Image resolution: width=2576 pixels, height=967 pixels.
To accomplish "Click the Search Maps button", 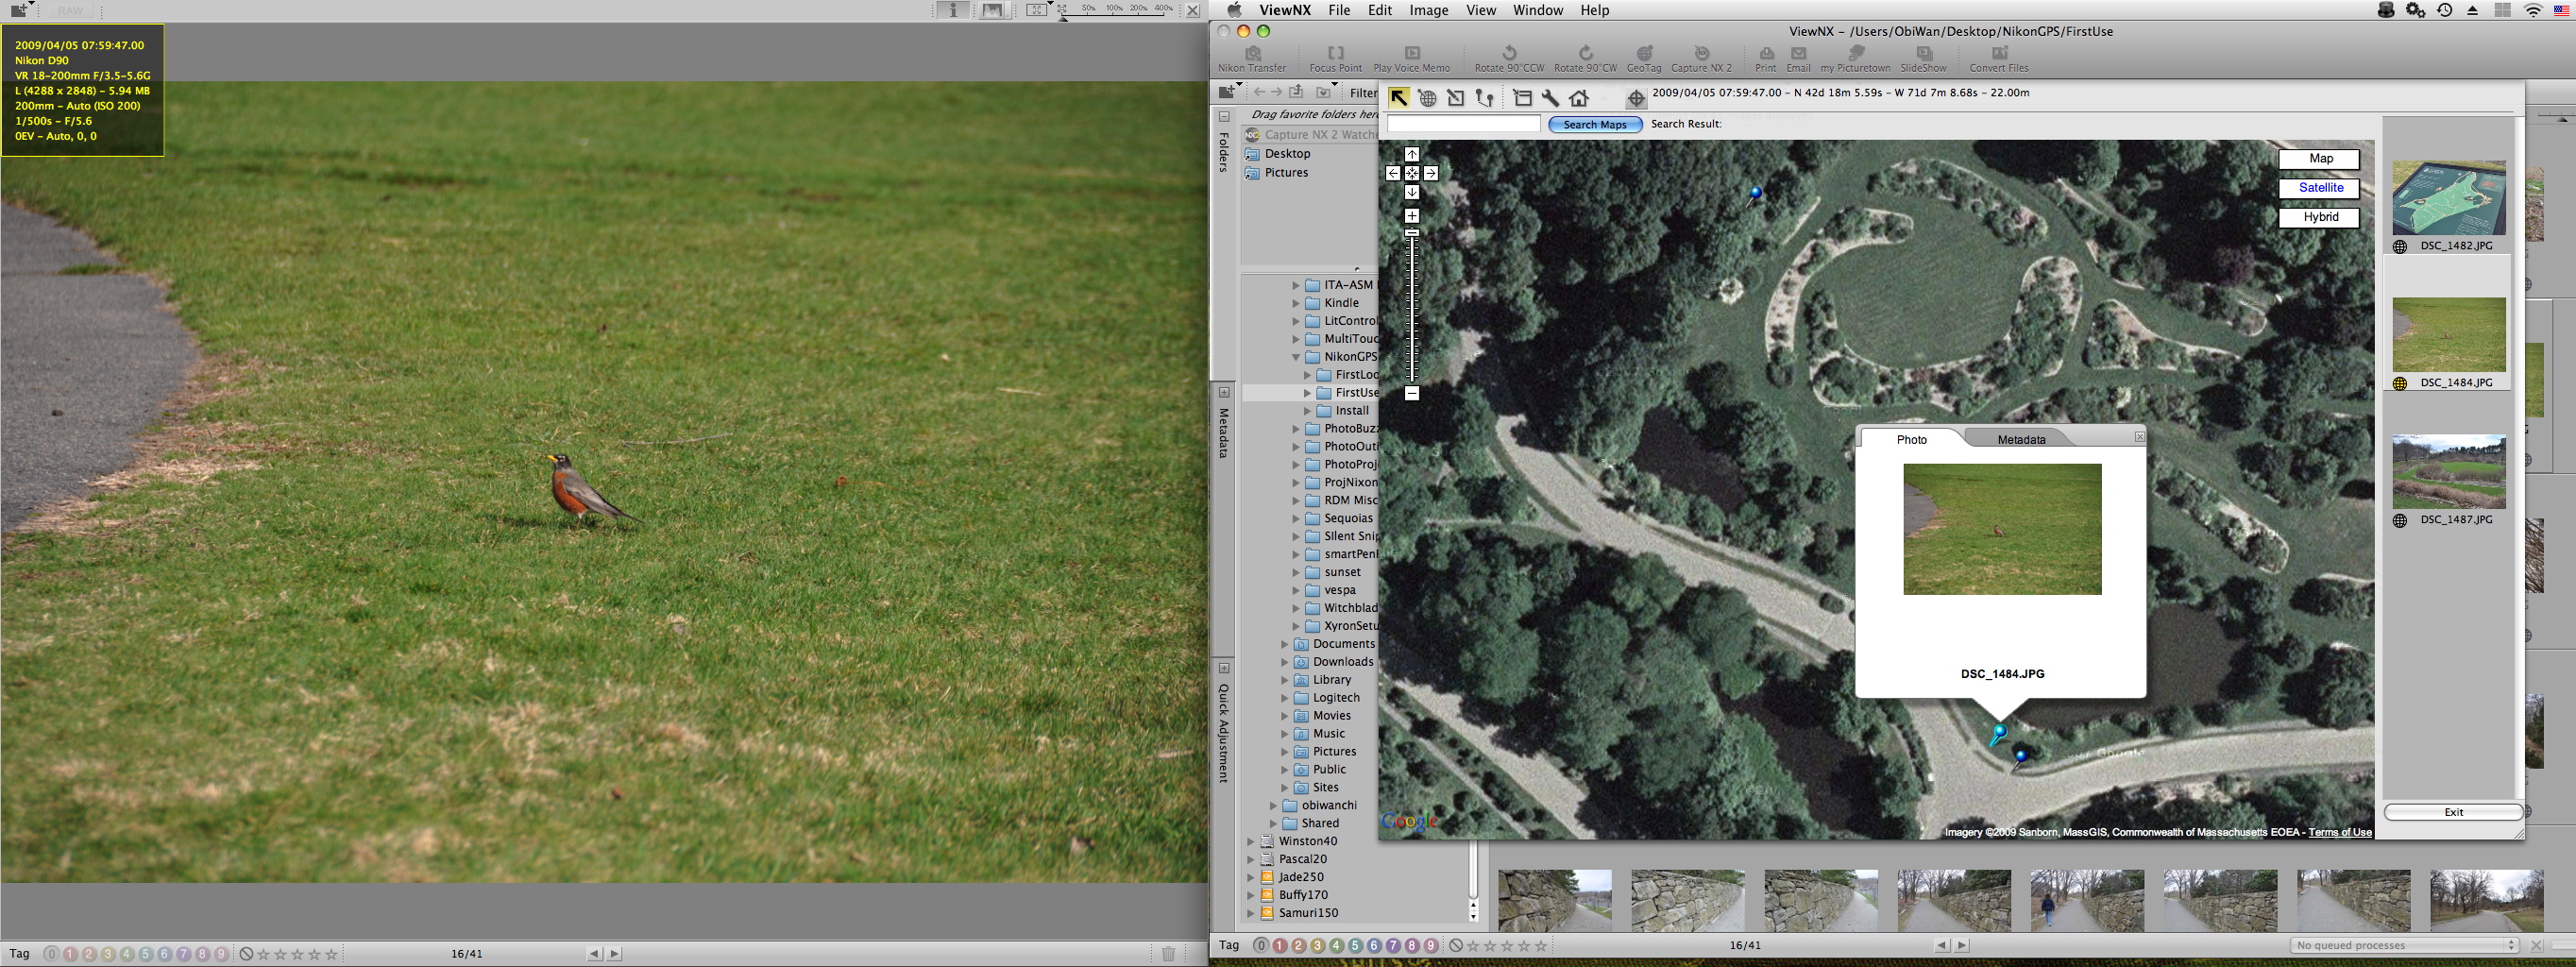I will pyautogui.click(x=1594, y=124).
